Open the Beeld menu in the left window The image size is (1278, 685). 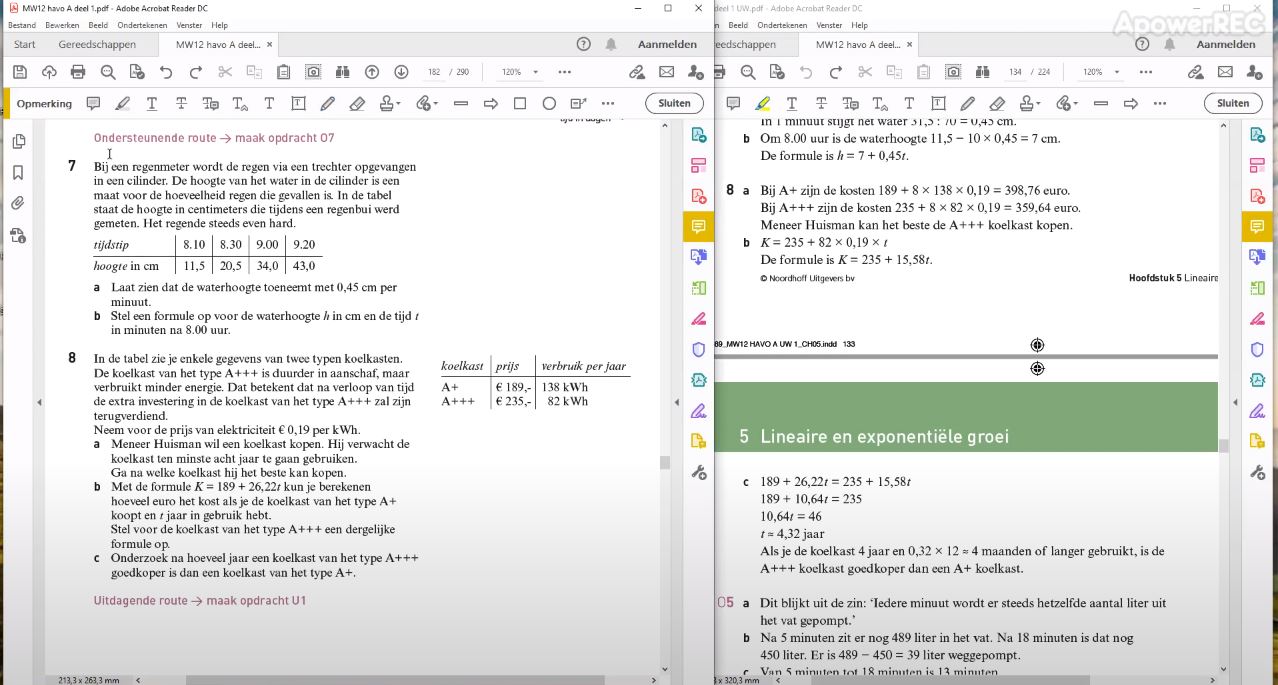(99, 25)
